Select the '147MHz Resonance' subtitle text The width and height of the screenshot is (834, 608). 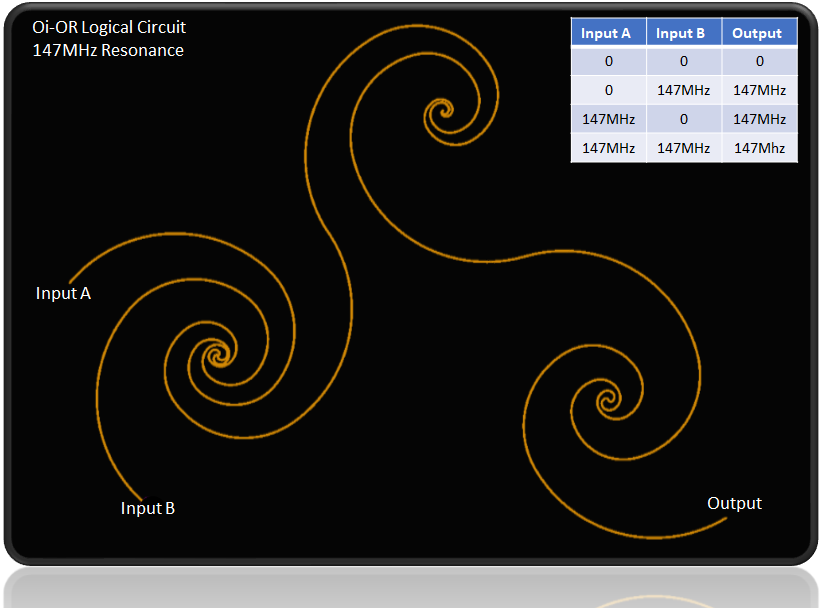108,50
